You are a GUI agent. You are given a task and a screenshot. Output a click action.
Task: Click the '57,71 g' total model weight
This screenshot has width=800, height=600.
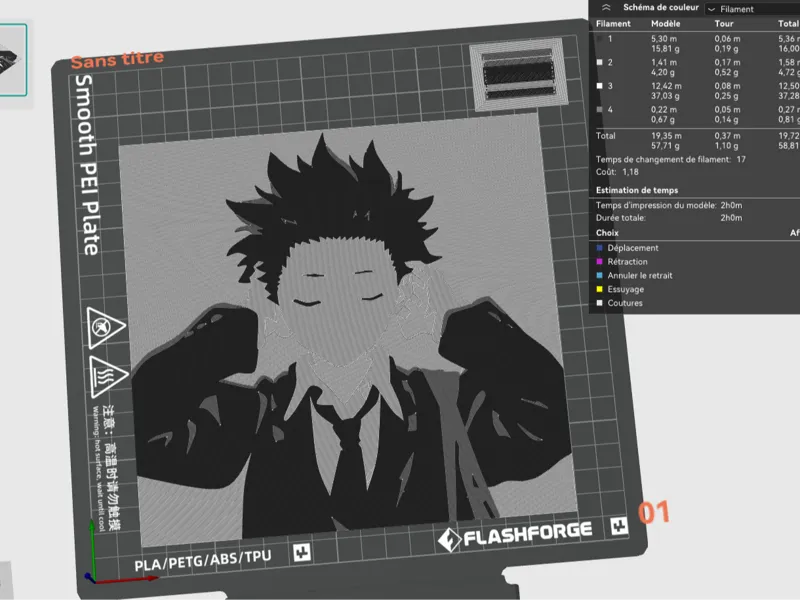pos(665,146)
